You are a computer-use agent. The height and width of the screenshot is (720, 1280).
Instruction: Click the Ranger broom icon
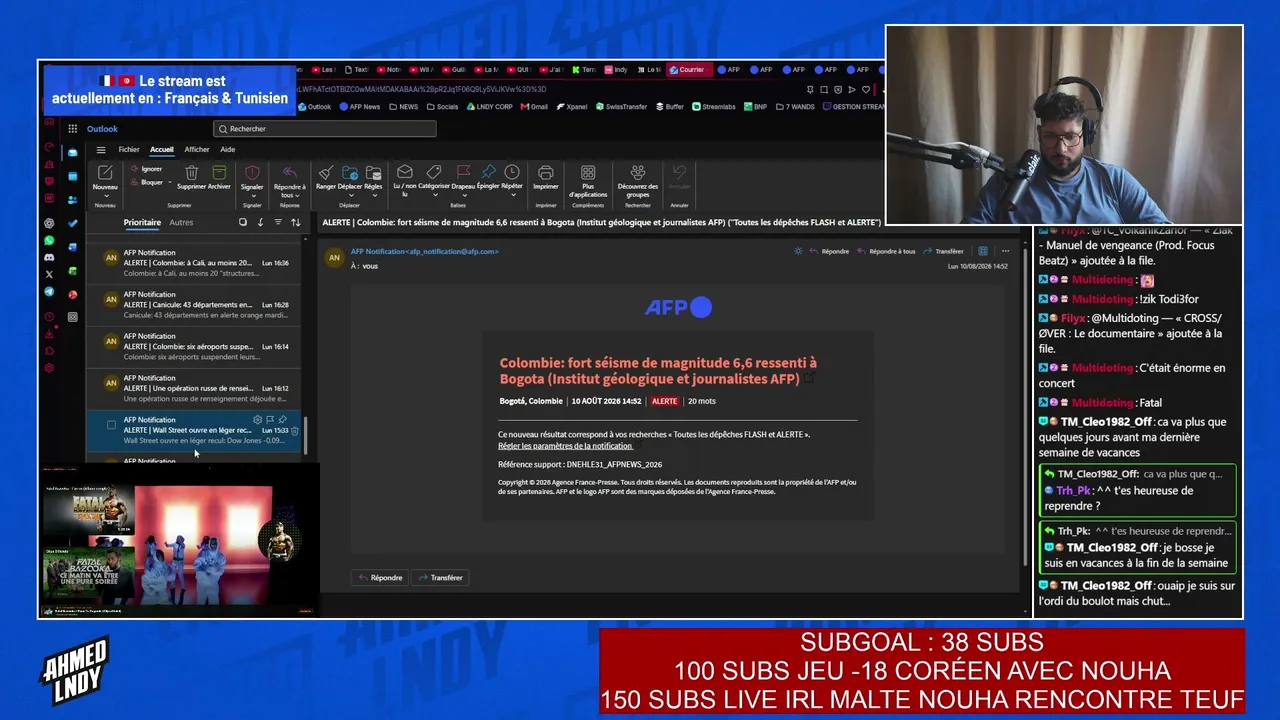[326, 173]
